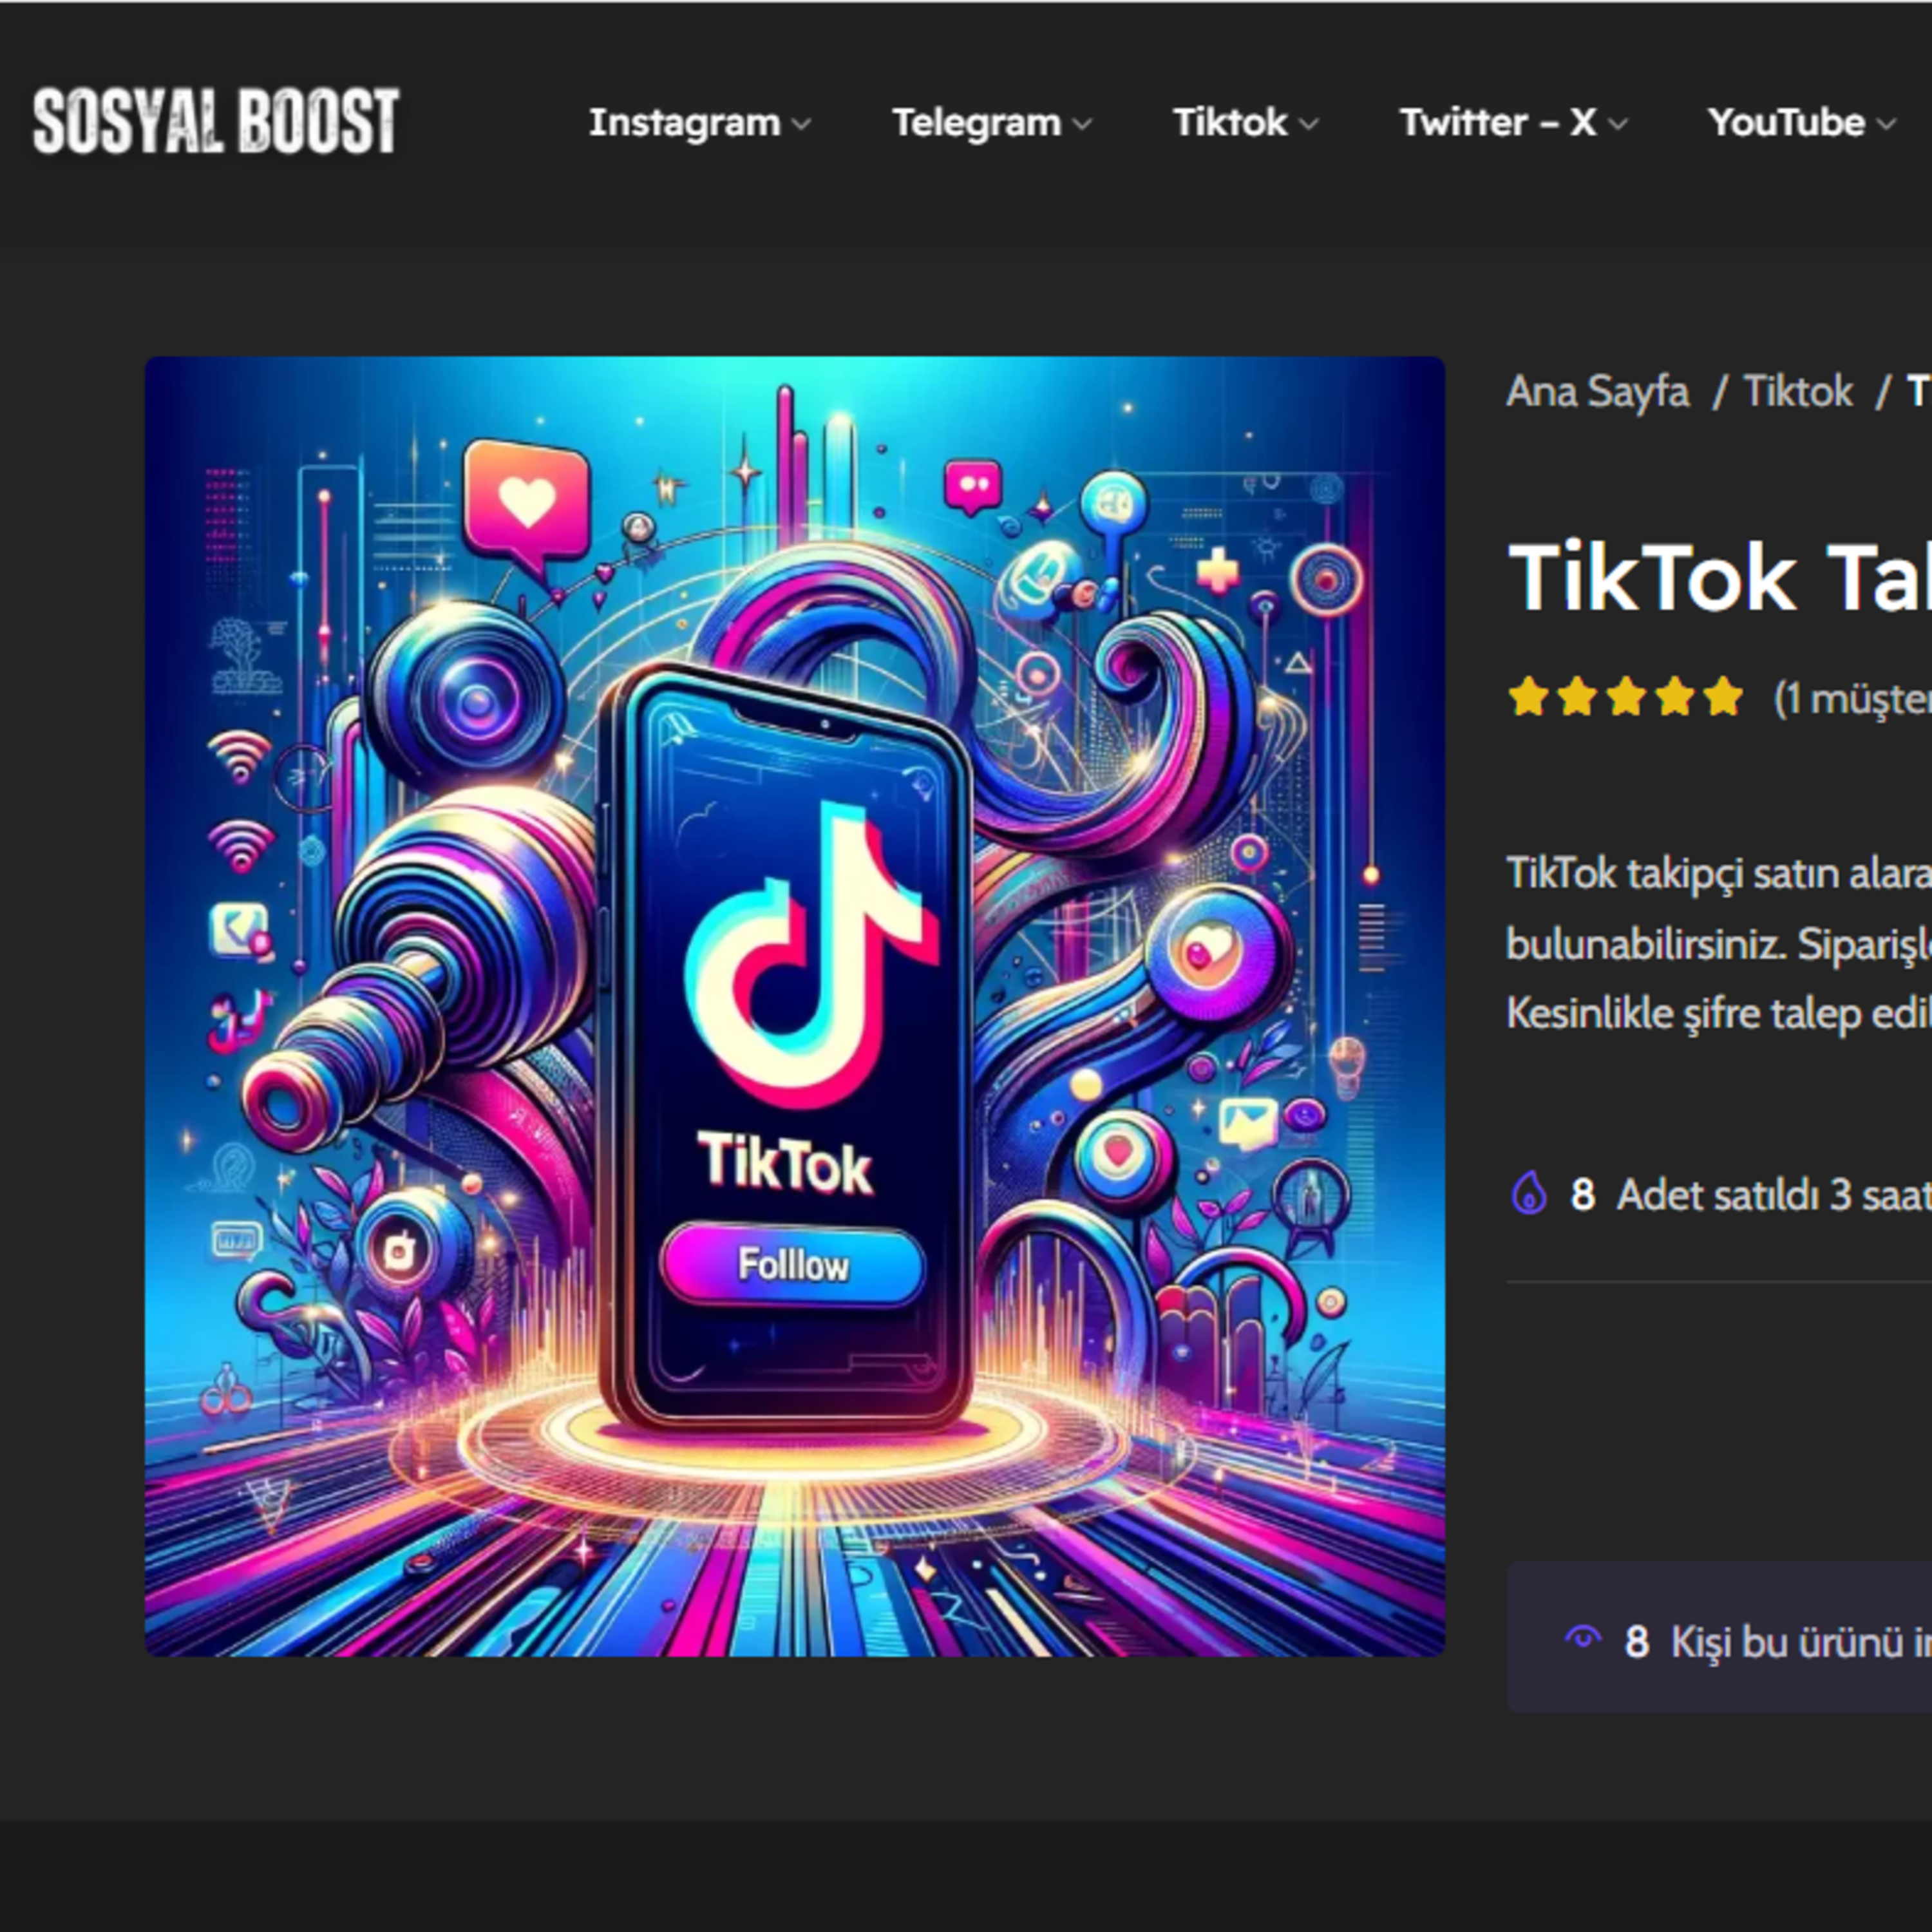The width and height of the screenshot is (1932, 1932).
Task: Click the five-star rating icons
Action: 1625,697
